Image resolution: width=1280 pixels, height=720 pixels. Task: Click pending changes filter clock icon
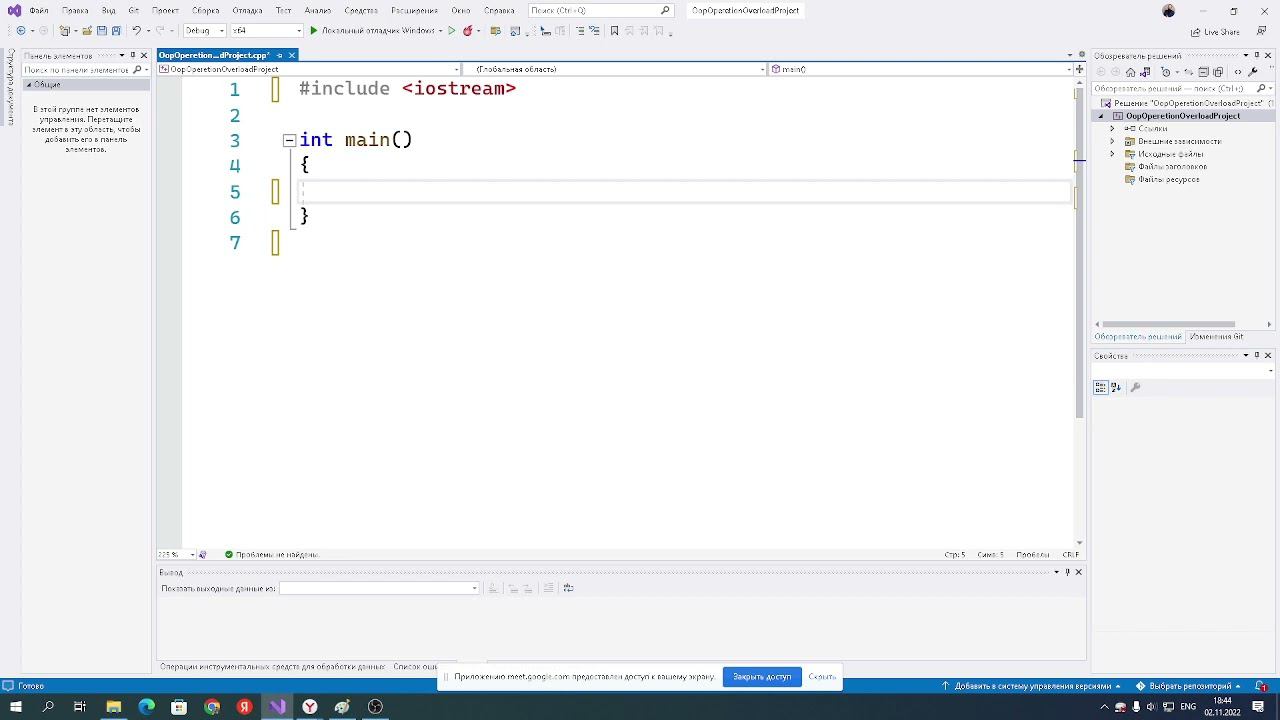1166,72
